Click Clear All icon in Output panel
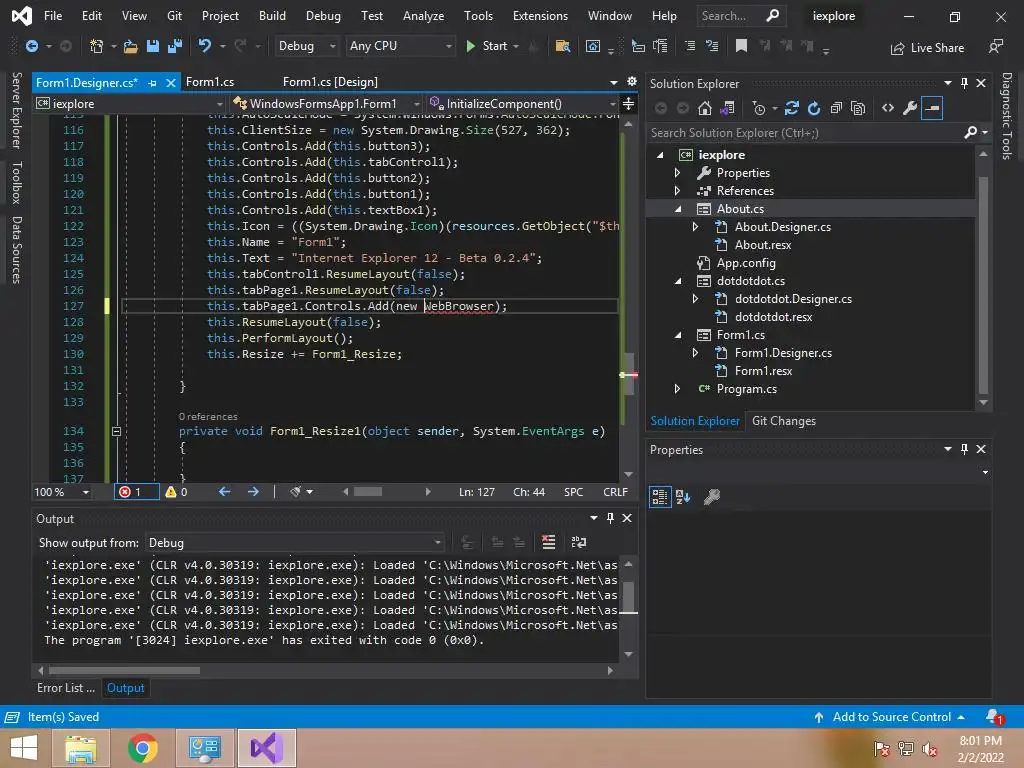 548,542
